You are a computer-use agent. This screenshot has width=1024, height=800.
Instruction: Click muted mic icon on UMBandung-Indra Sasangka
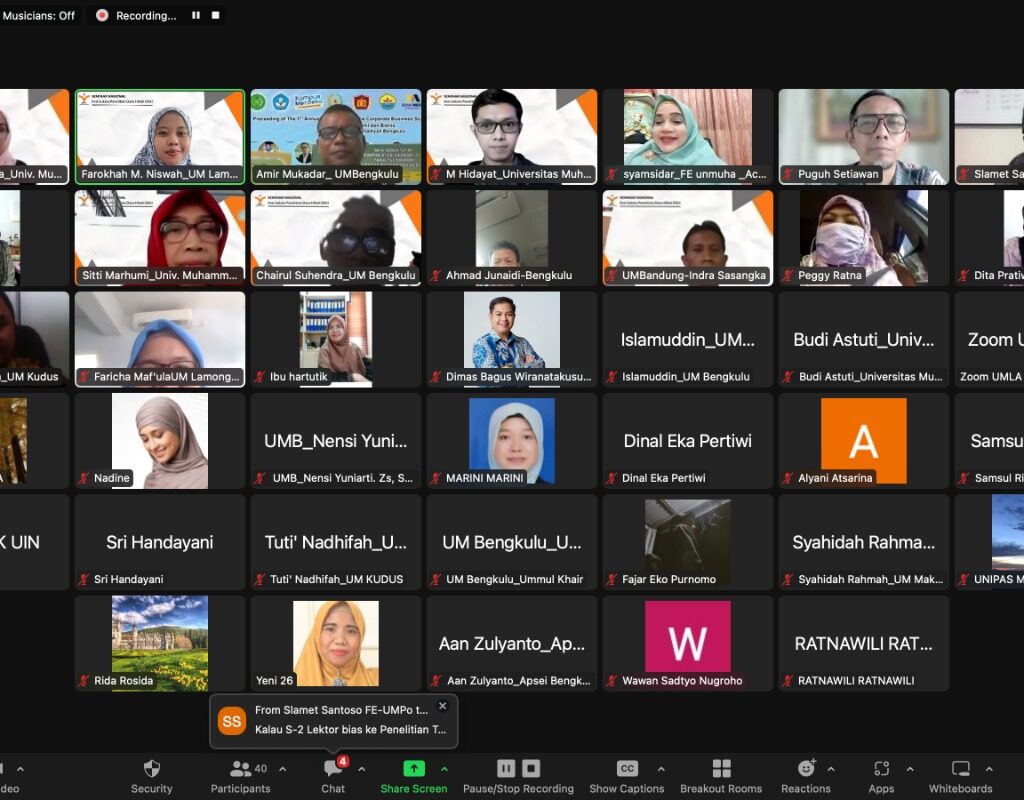[x=612, y=276]
